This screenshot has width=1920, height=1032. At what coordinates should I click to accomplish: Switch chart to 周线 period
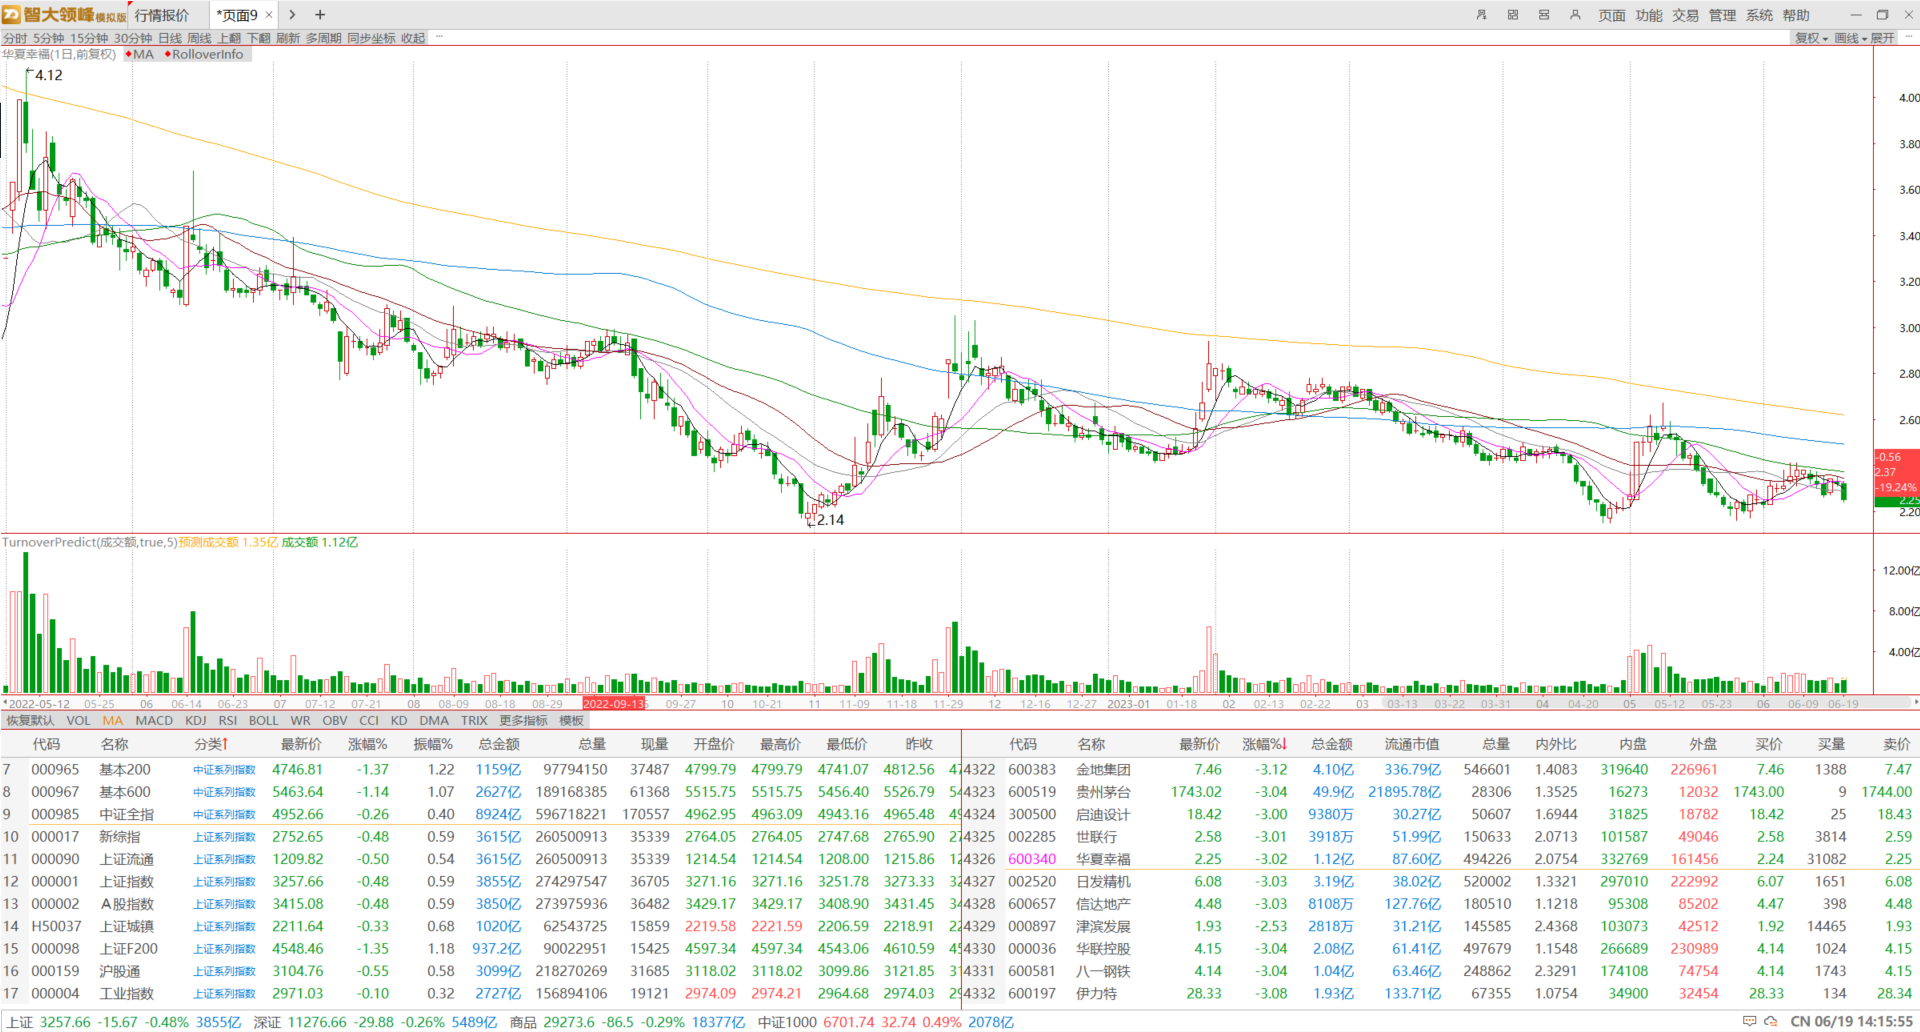coord(200,38)
